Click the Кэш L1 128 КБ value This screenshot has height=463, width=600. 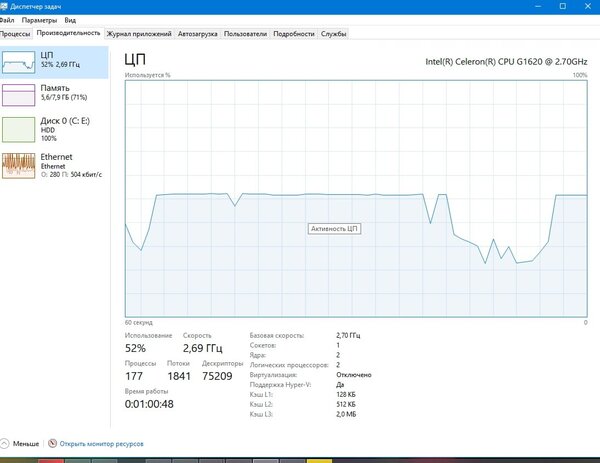pos(346,395)
